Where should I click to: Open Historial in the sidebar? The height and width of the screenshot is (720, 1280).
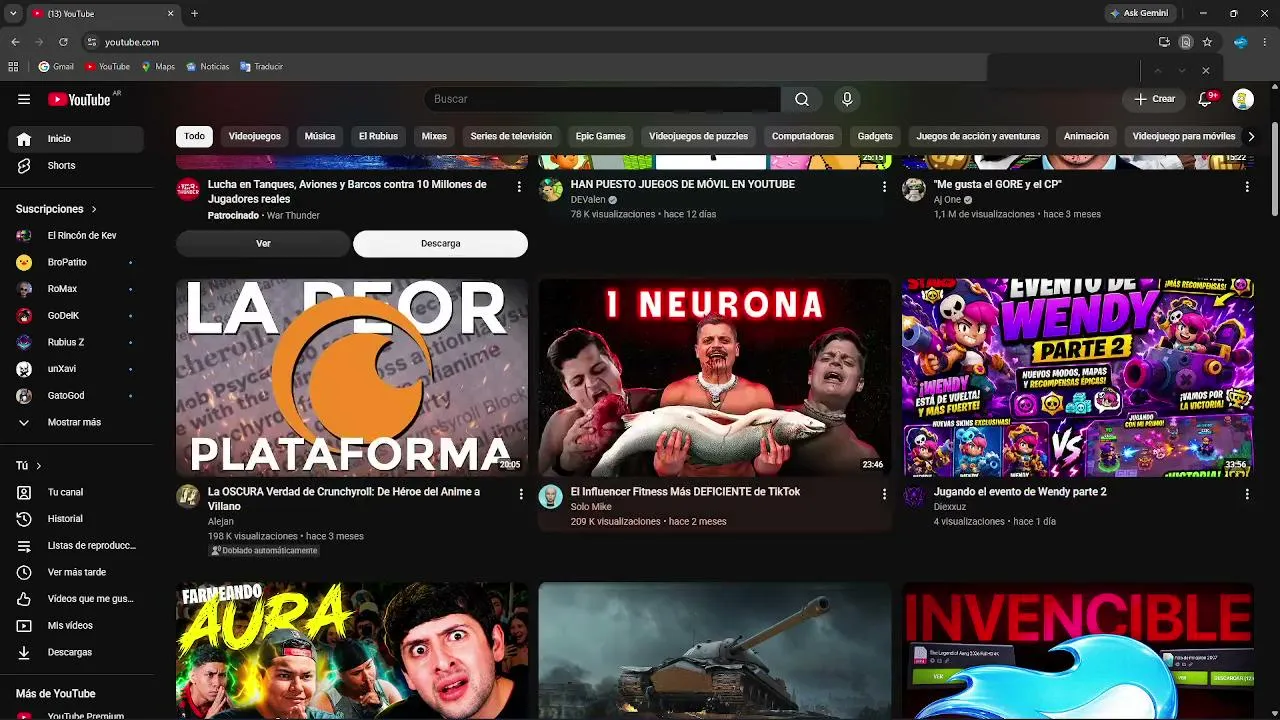tap(76, 519)
